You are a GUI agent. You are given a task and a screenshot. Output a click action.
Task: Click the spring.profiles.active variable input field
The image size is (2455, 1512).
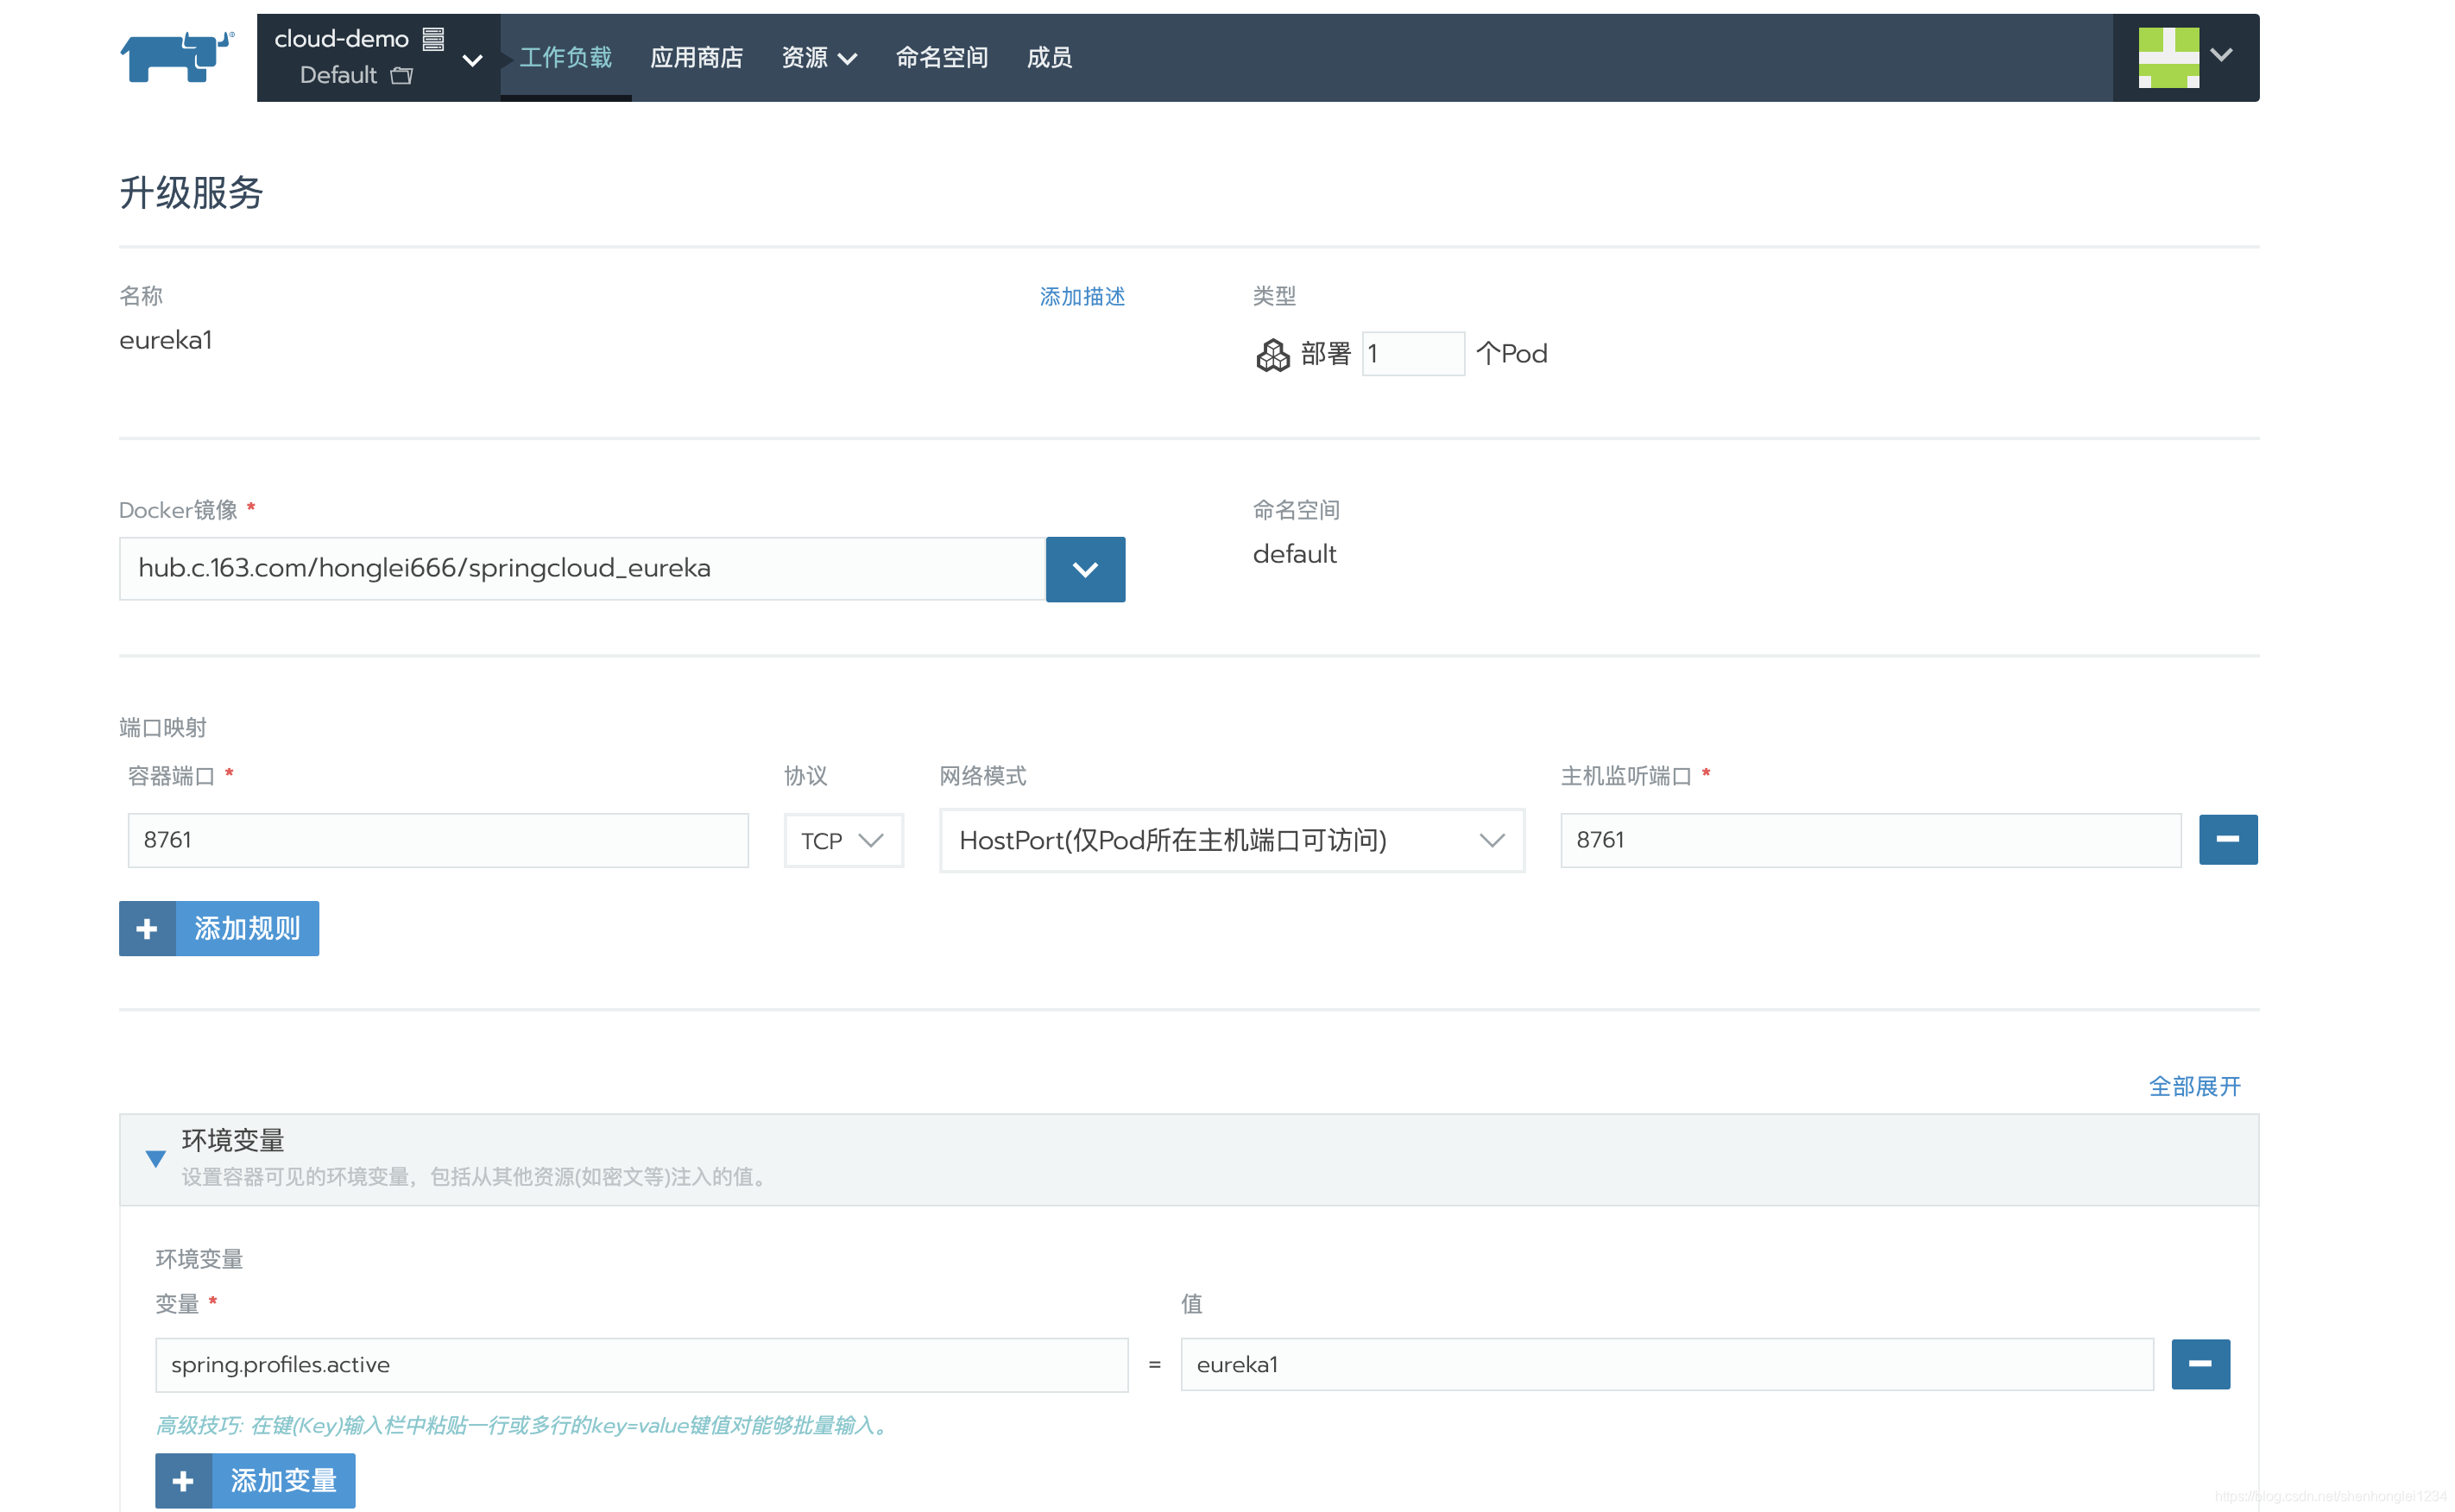(x=640, y=1363)
